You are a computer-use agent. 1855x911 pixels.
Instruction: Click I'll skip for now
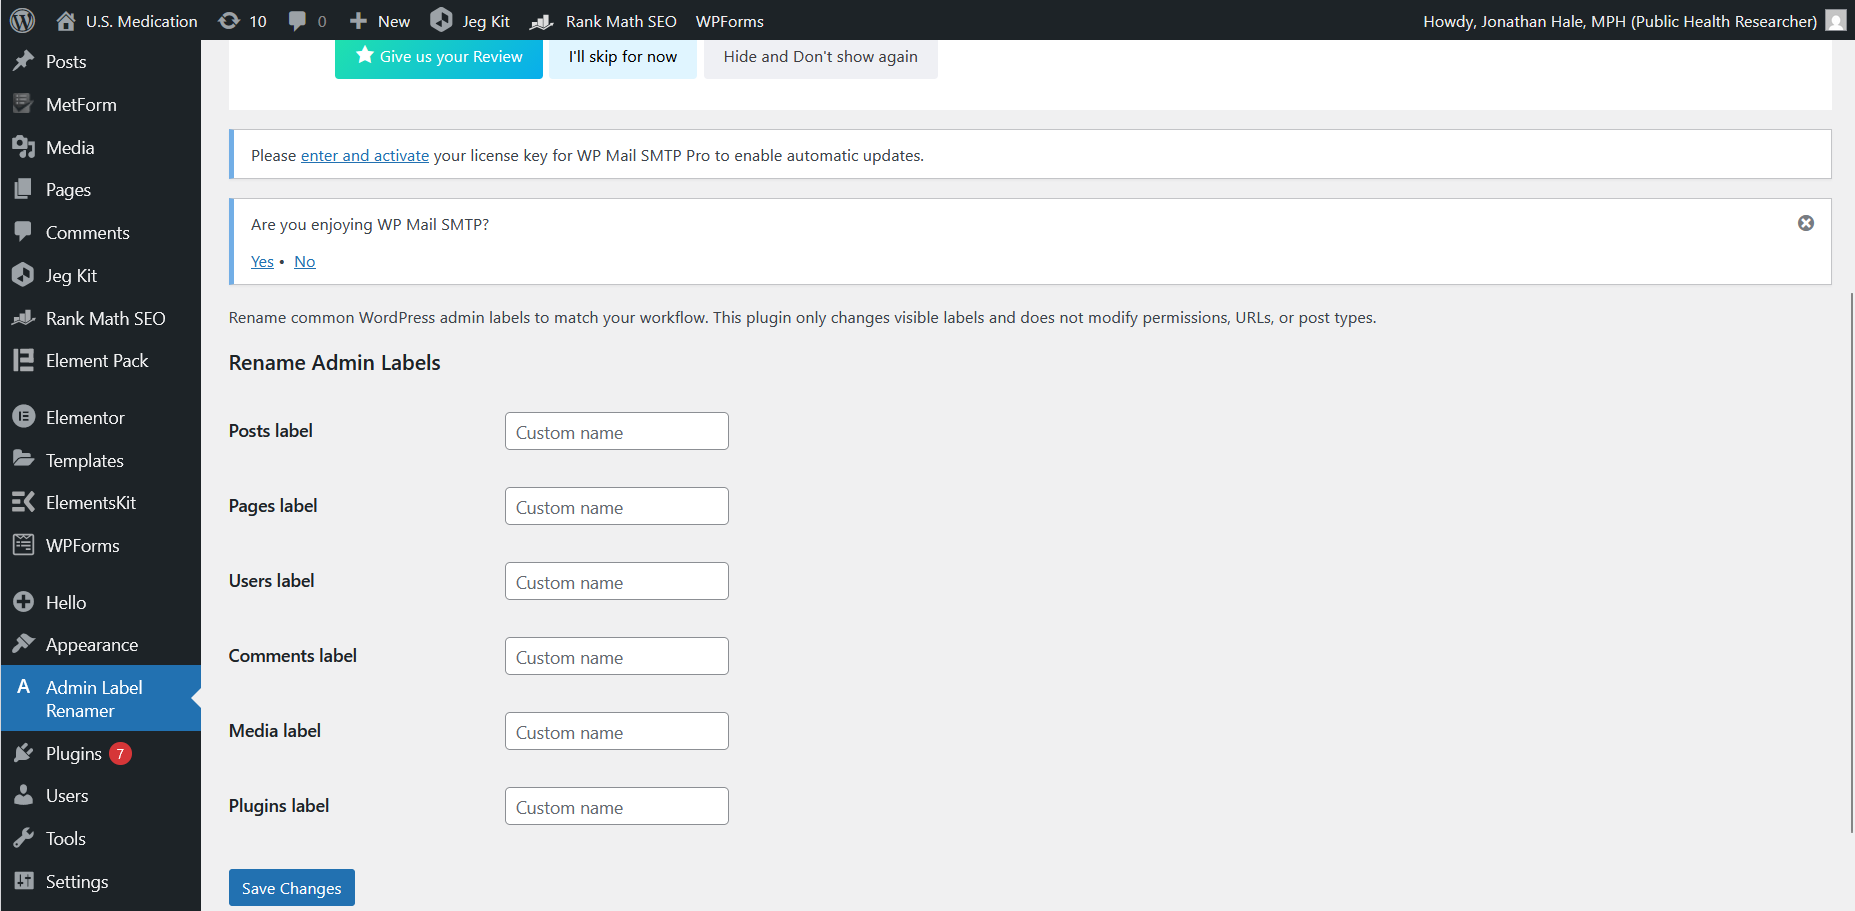(x=622, y=57)
